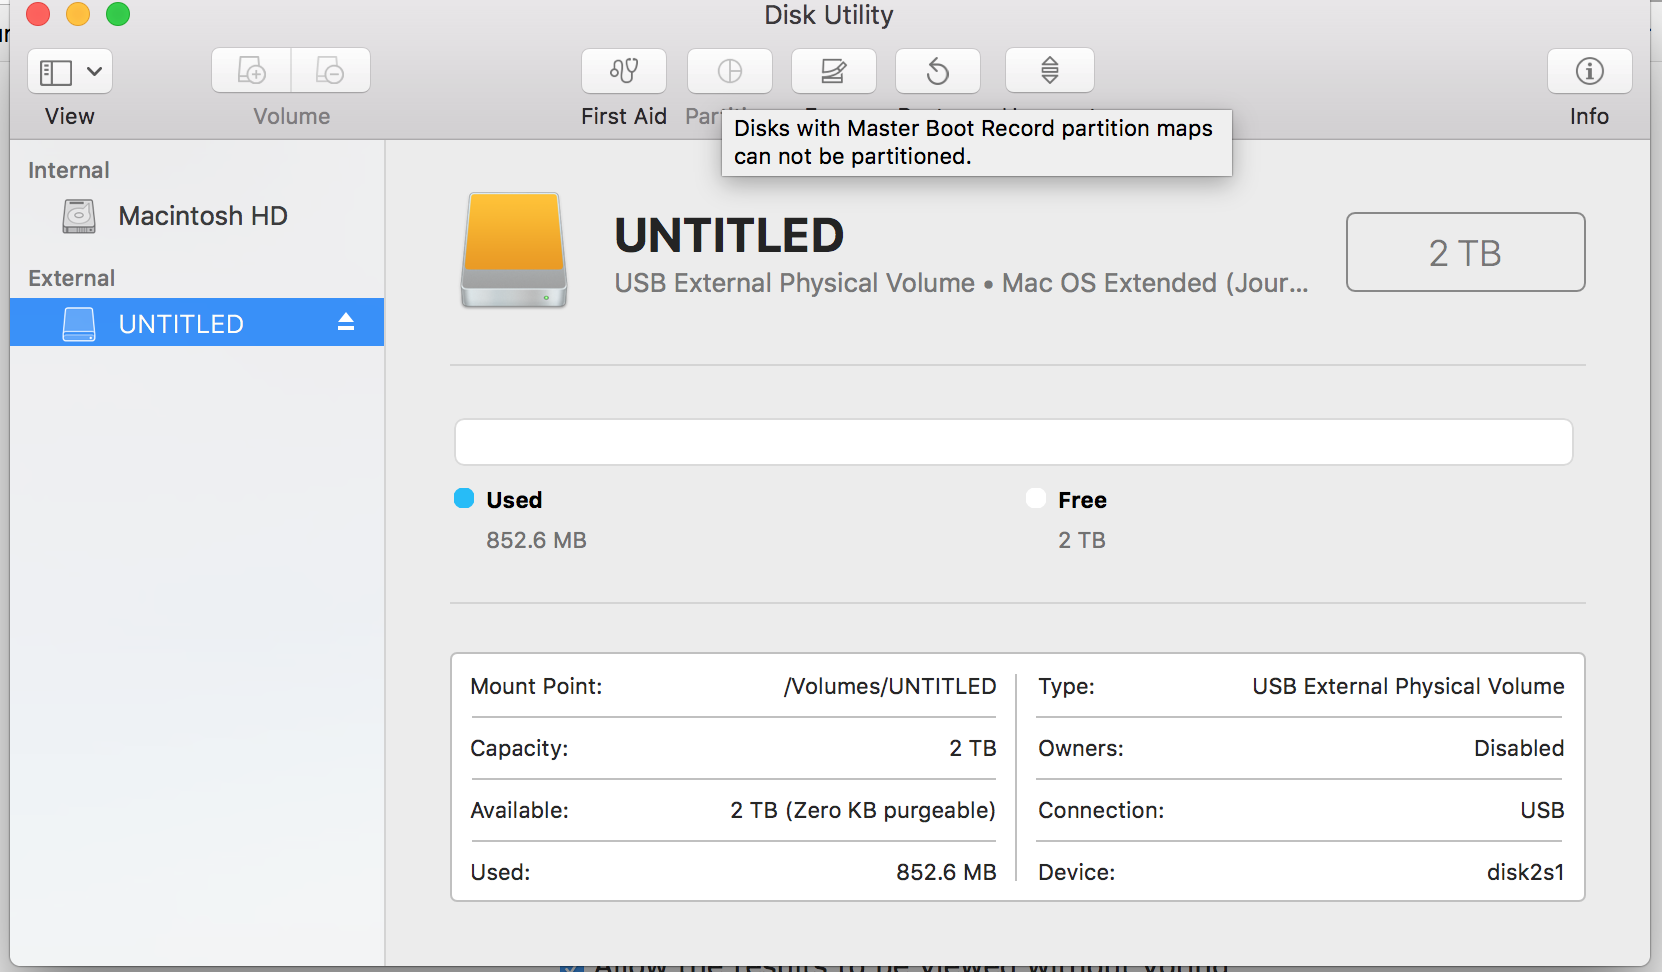Eject the UNTITLED volume using the eject icon
The width and height of the screenshot is (1662, 972).
[346, 322]
